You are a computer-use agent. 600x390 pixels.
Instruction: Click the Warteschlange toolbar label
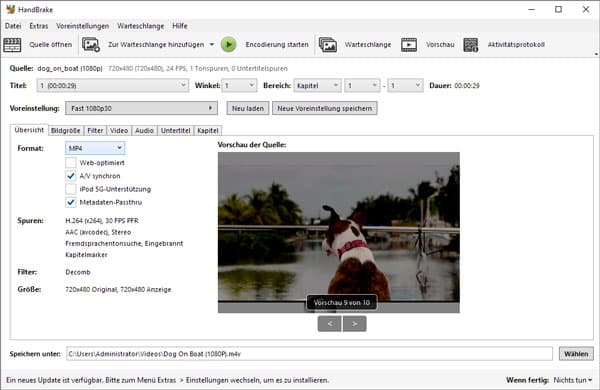[x=368, y=45]
